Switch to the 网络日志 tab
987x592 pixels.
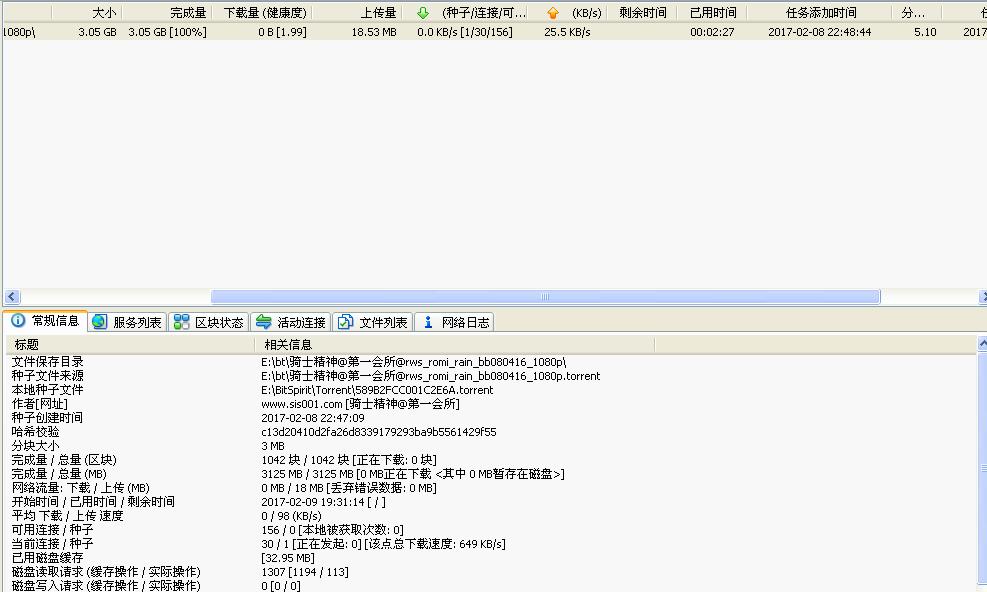coord(454,322)
